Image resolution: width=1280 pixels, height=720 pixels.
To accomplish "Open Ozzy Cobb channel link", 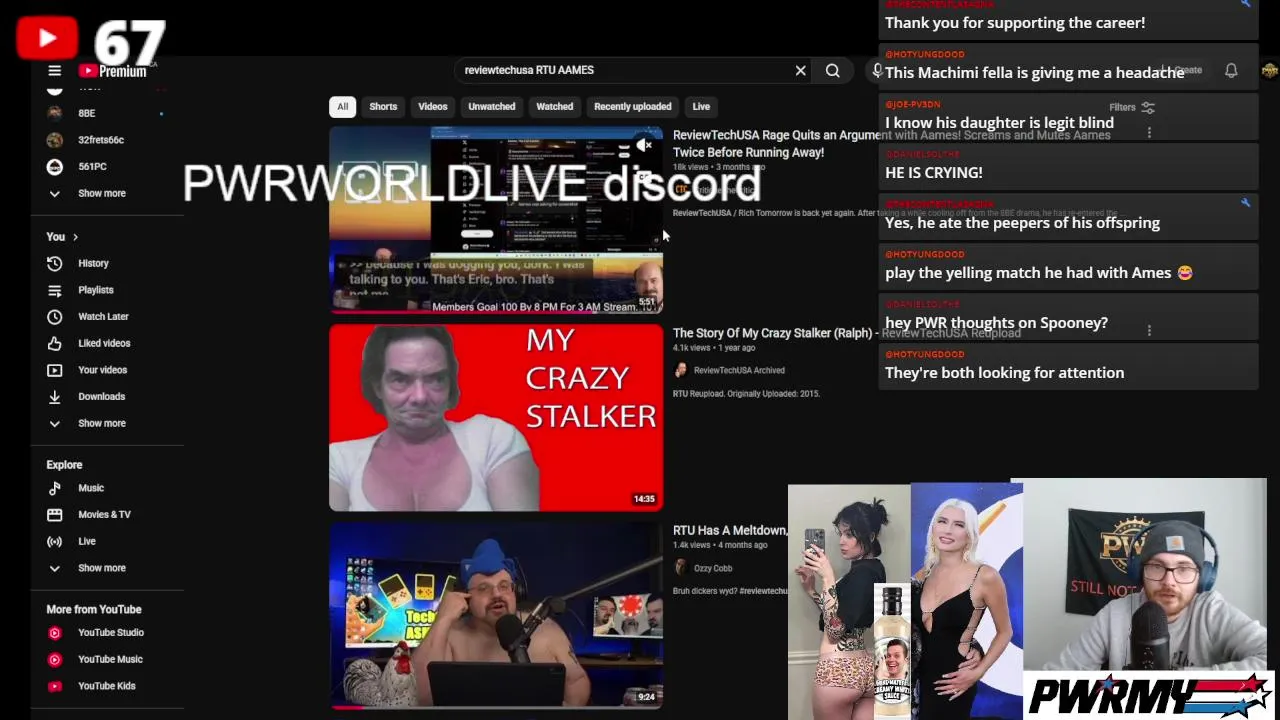I will tap(713, 568).
